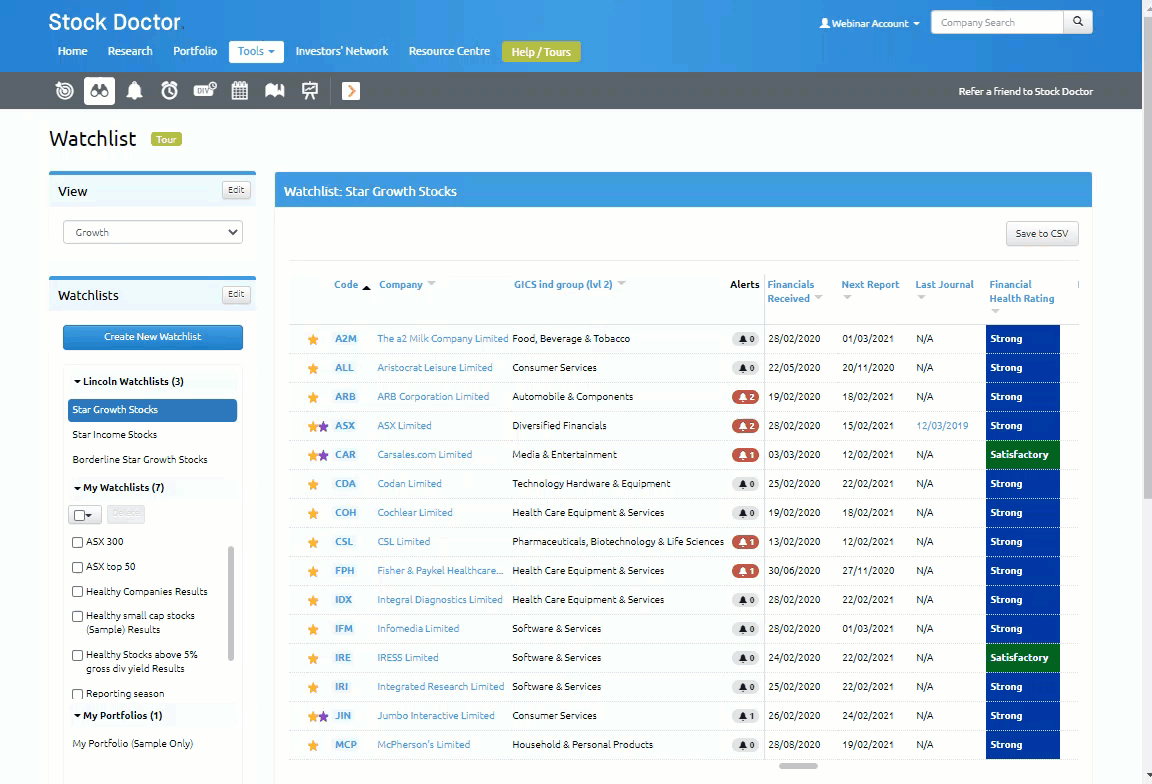Click the Company Search input field

(997, 23)
